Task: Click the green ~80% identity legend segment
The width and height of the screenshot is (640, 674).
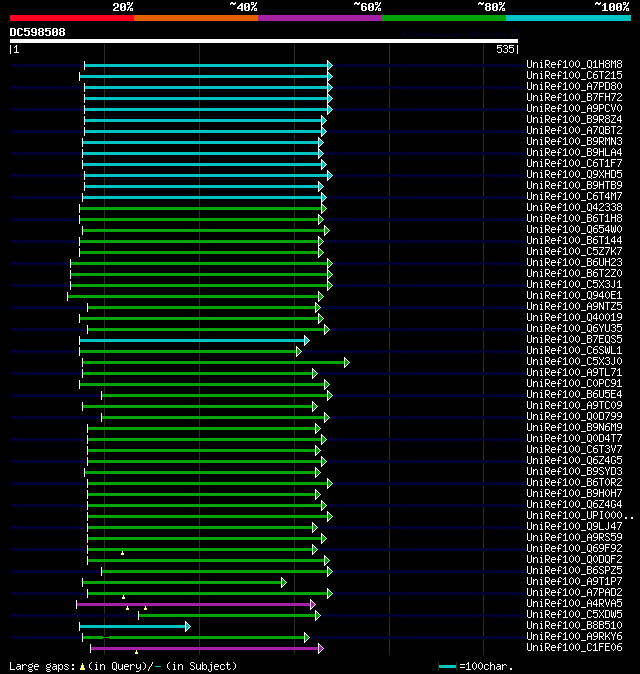Action: tap(444, 18)
